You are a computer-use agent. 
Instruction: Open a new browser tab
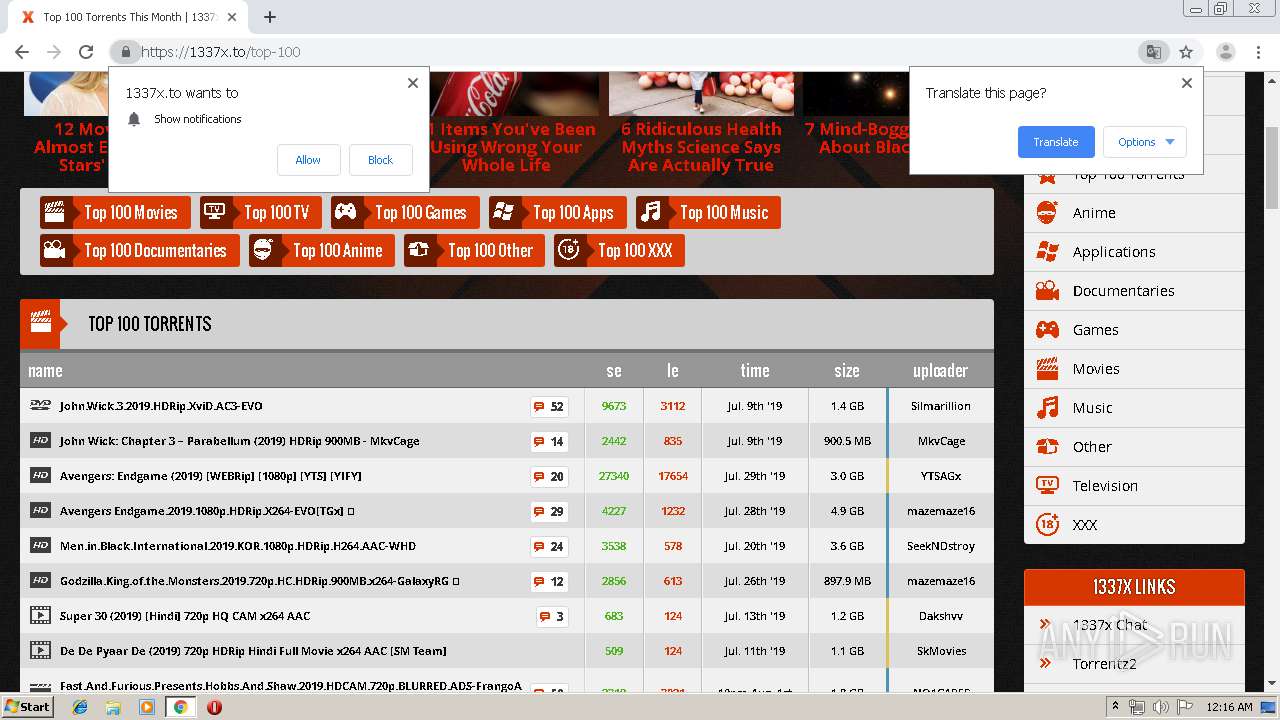click(x=270, y=17)
